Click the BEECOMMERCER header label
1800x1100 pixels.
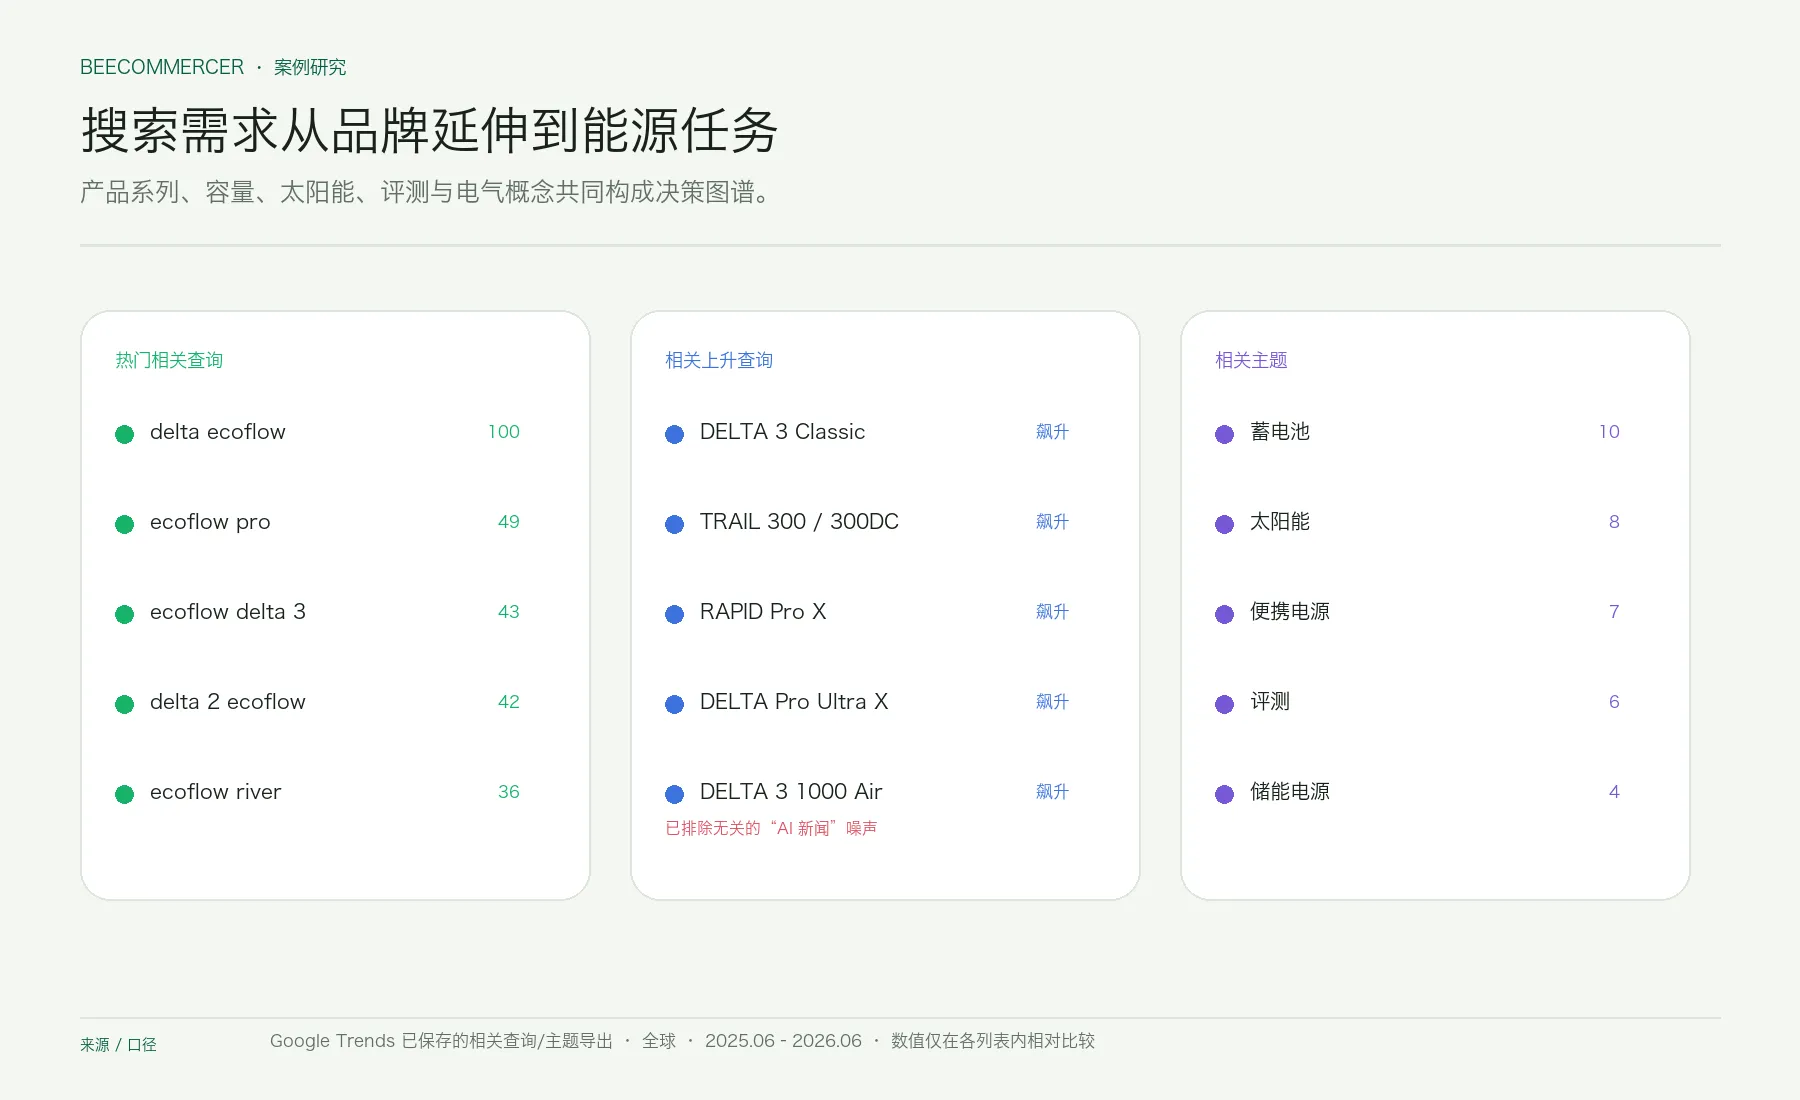(162, 67)
